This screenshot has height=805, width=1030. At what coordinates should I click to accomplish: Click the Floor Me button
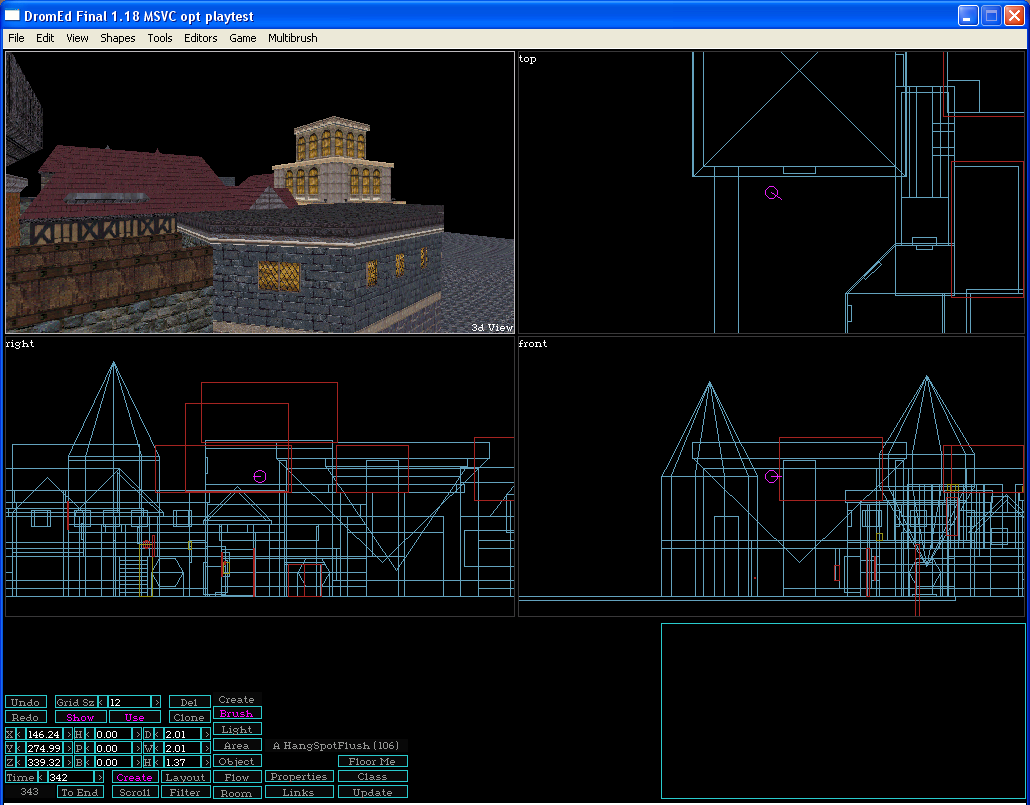[x=372, y=761]
